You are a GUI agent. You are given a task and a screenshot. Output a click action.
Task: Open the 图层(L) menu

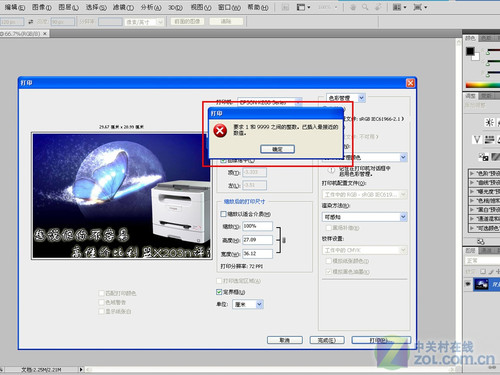point(68,7)
